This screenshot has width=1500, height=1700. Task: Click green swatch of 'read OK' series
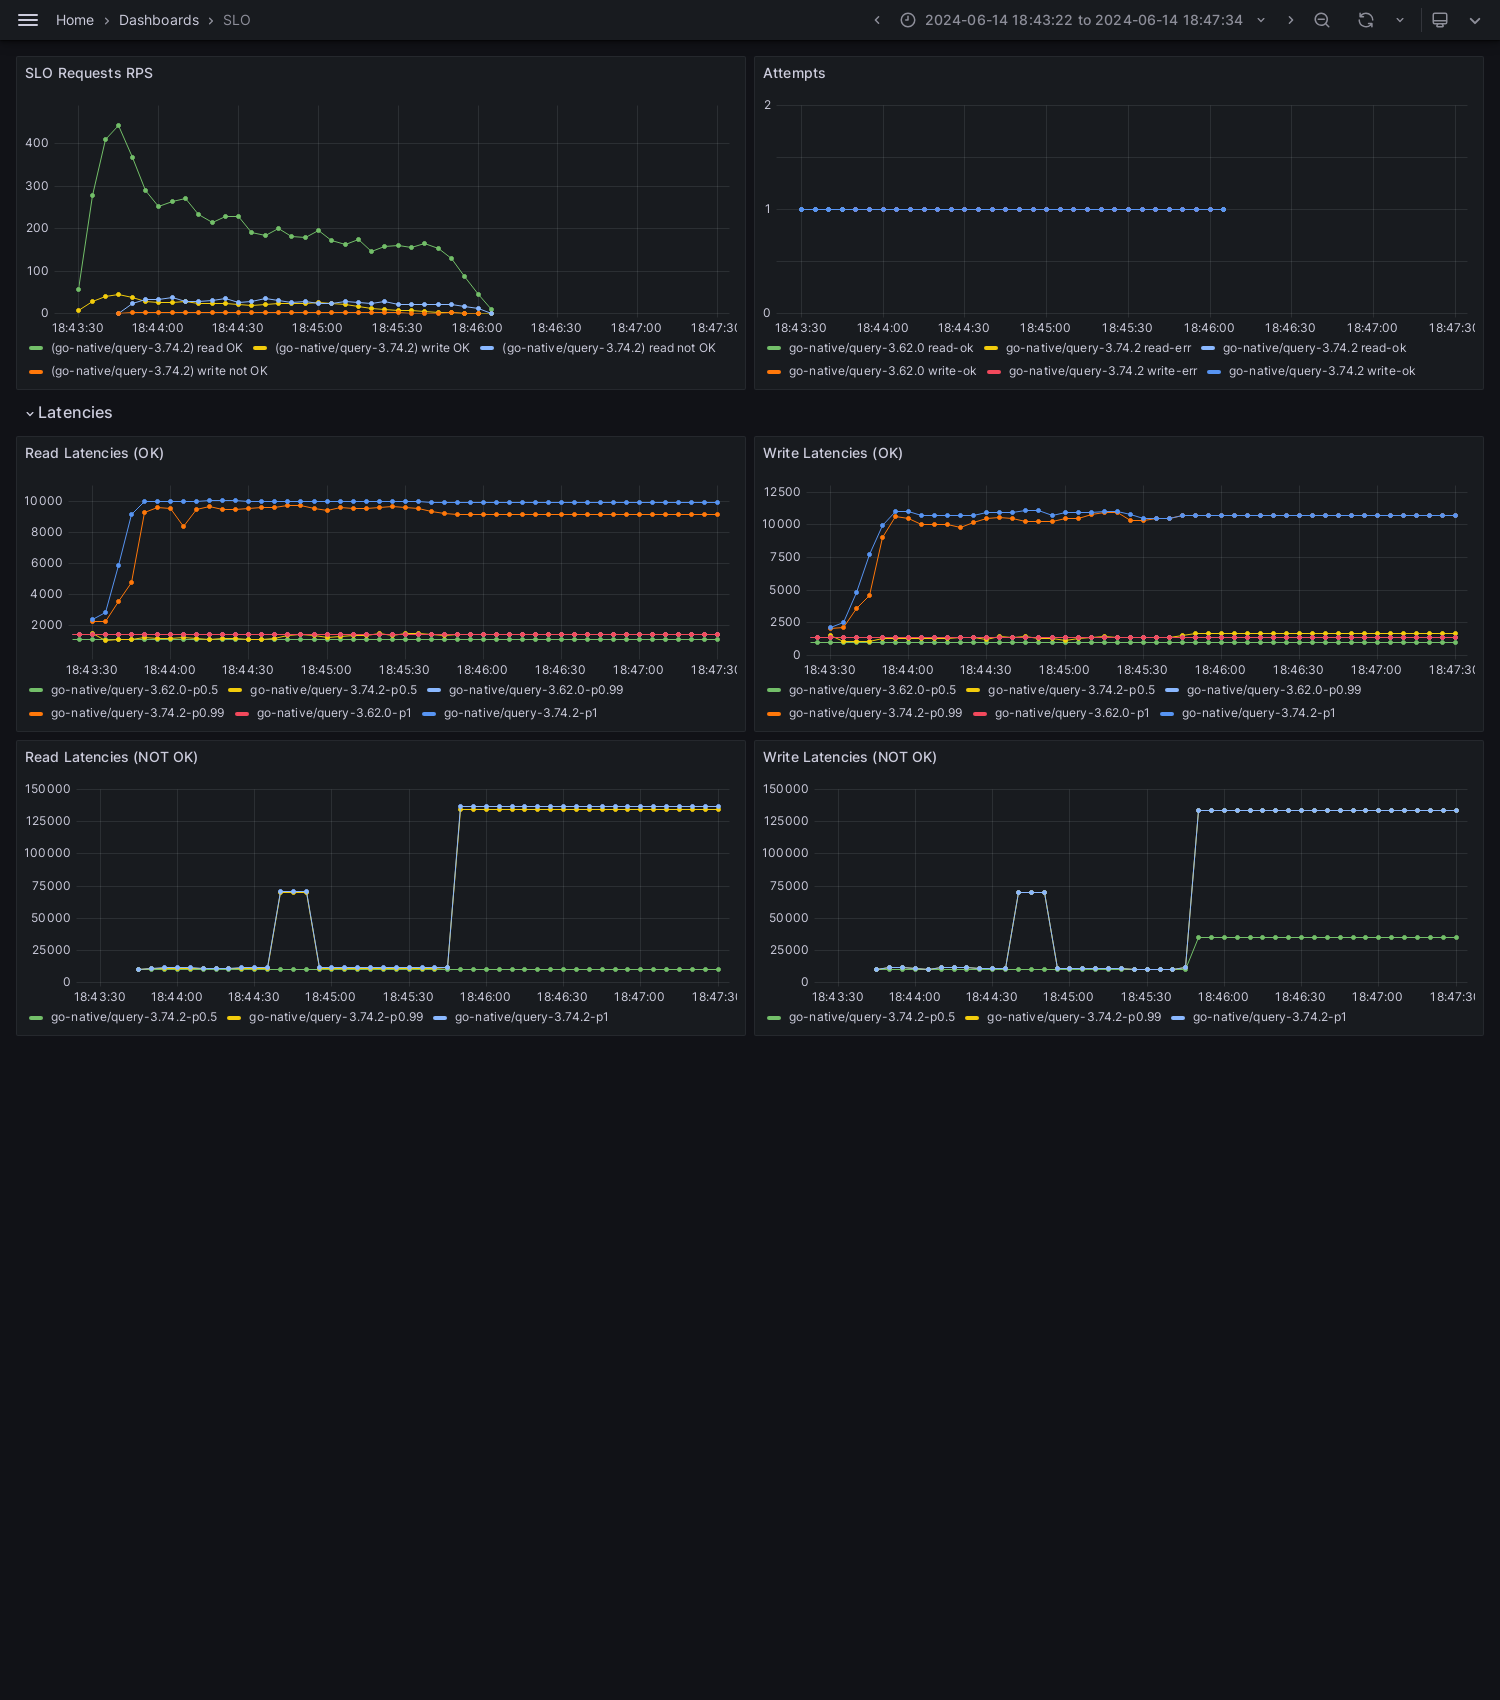coord(36,348)
